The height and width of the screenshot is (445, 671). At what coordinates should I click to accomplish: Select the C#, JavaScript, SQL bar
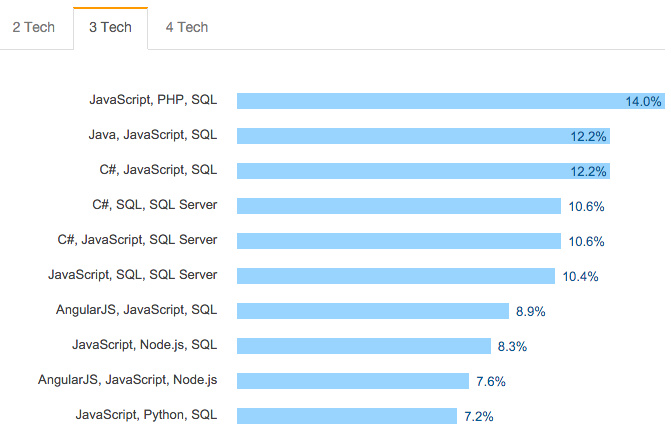point(423,171)
